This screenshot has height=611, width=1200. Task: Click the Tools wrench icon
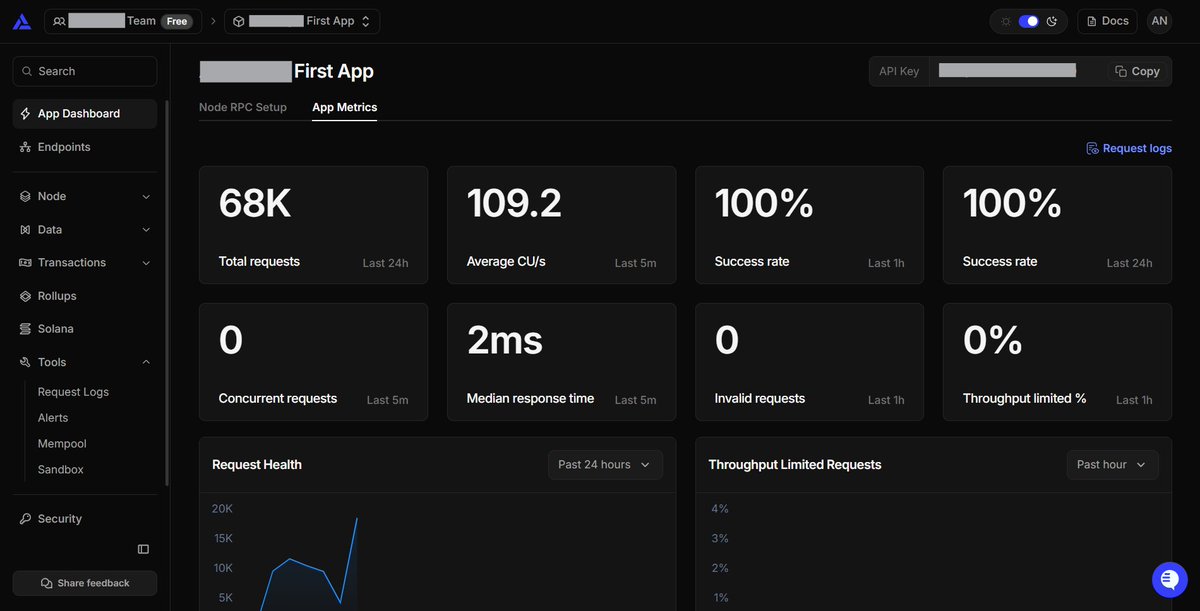(25, 362)
